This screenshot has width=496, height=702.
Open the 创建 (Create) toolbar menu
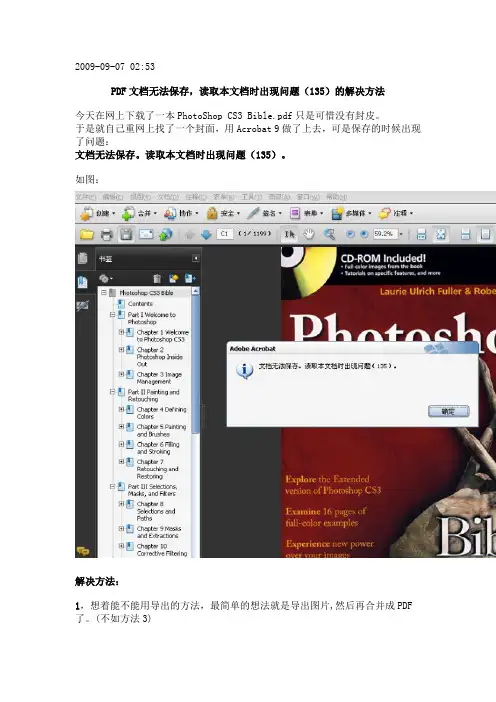coord(97,214)
